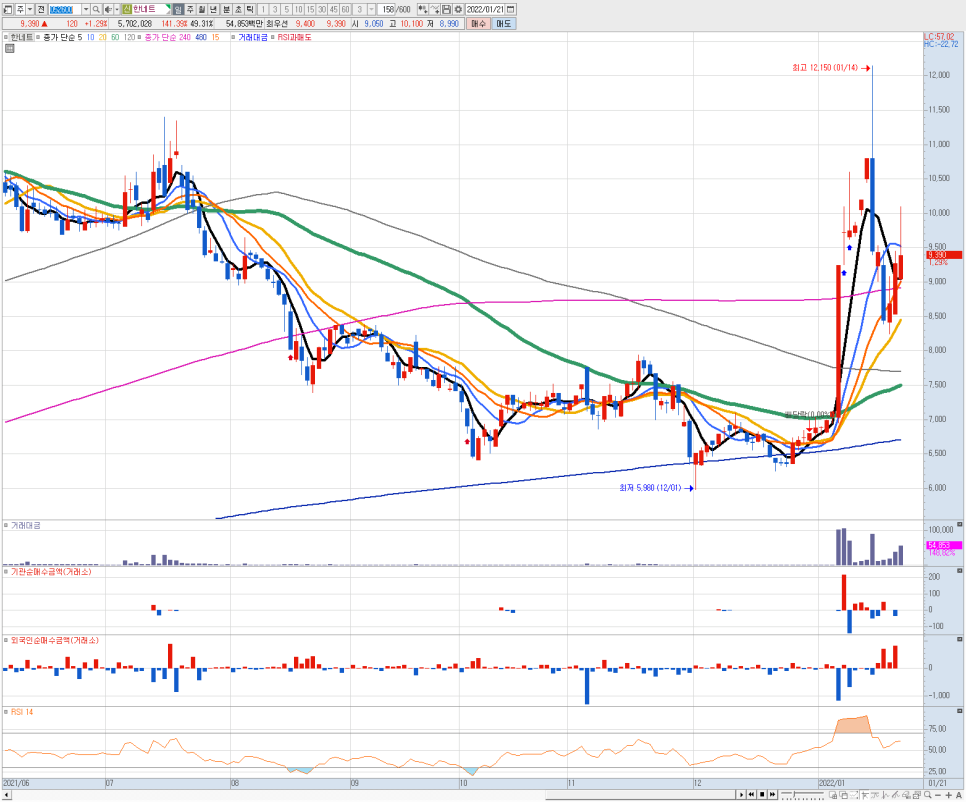Click the magenta 54,853 volume value tag
966x802 pixels.
[944, 545]
